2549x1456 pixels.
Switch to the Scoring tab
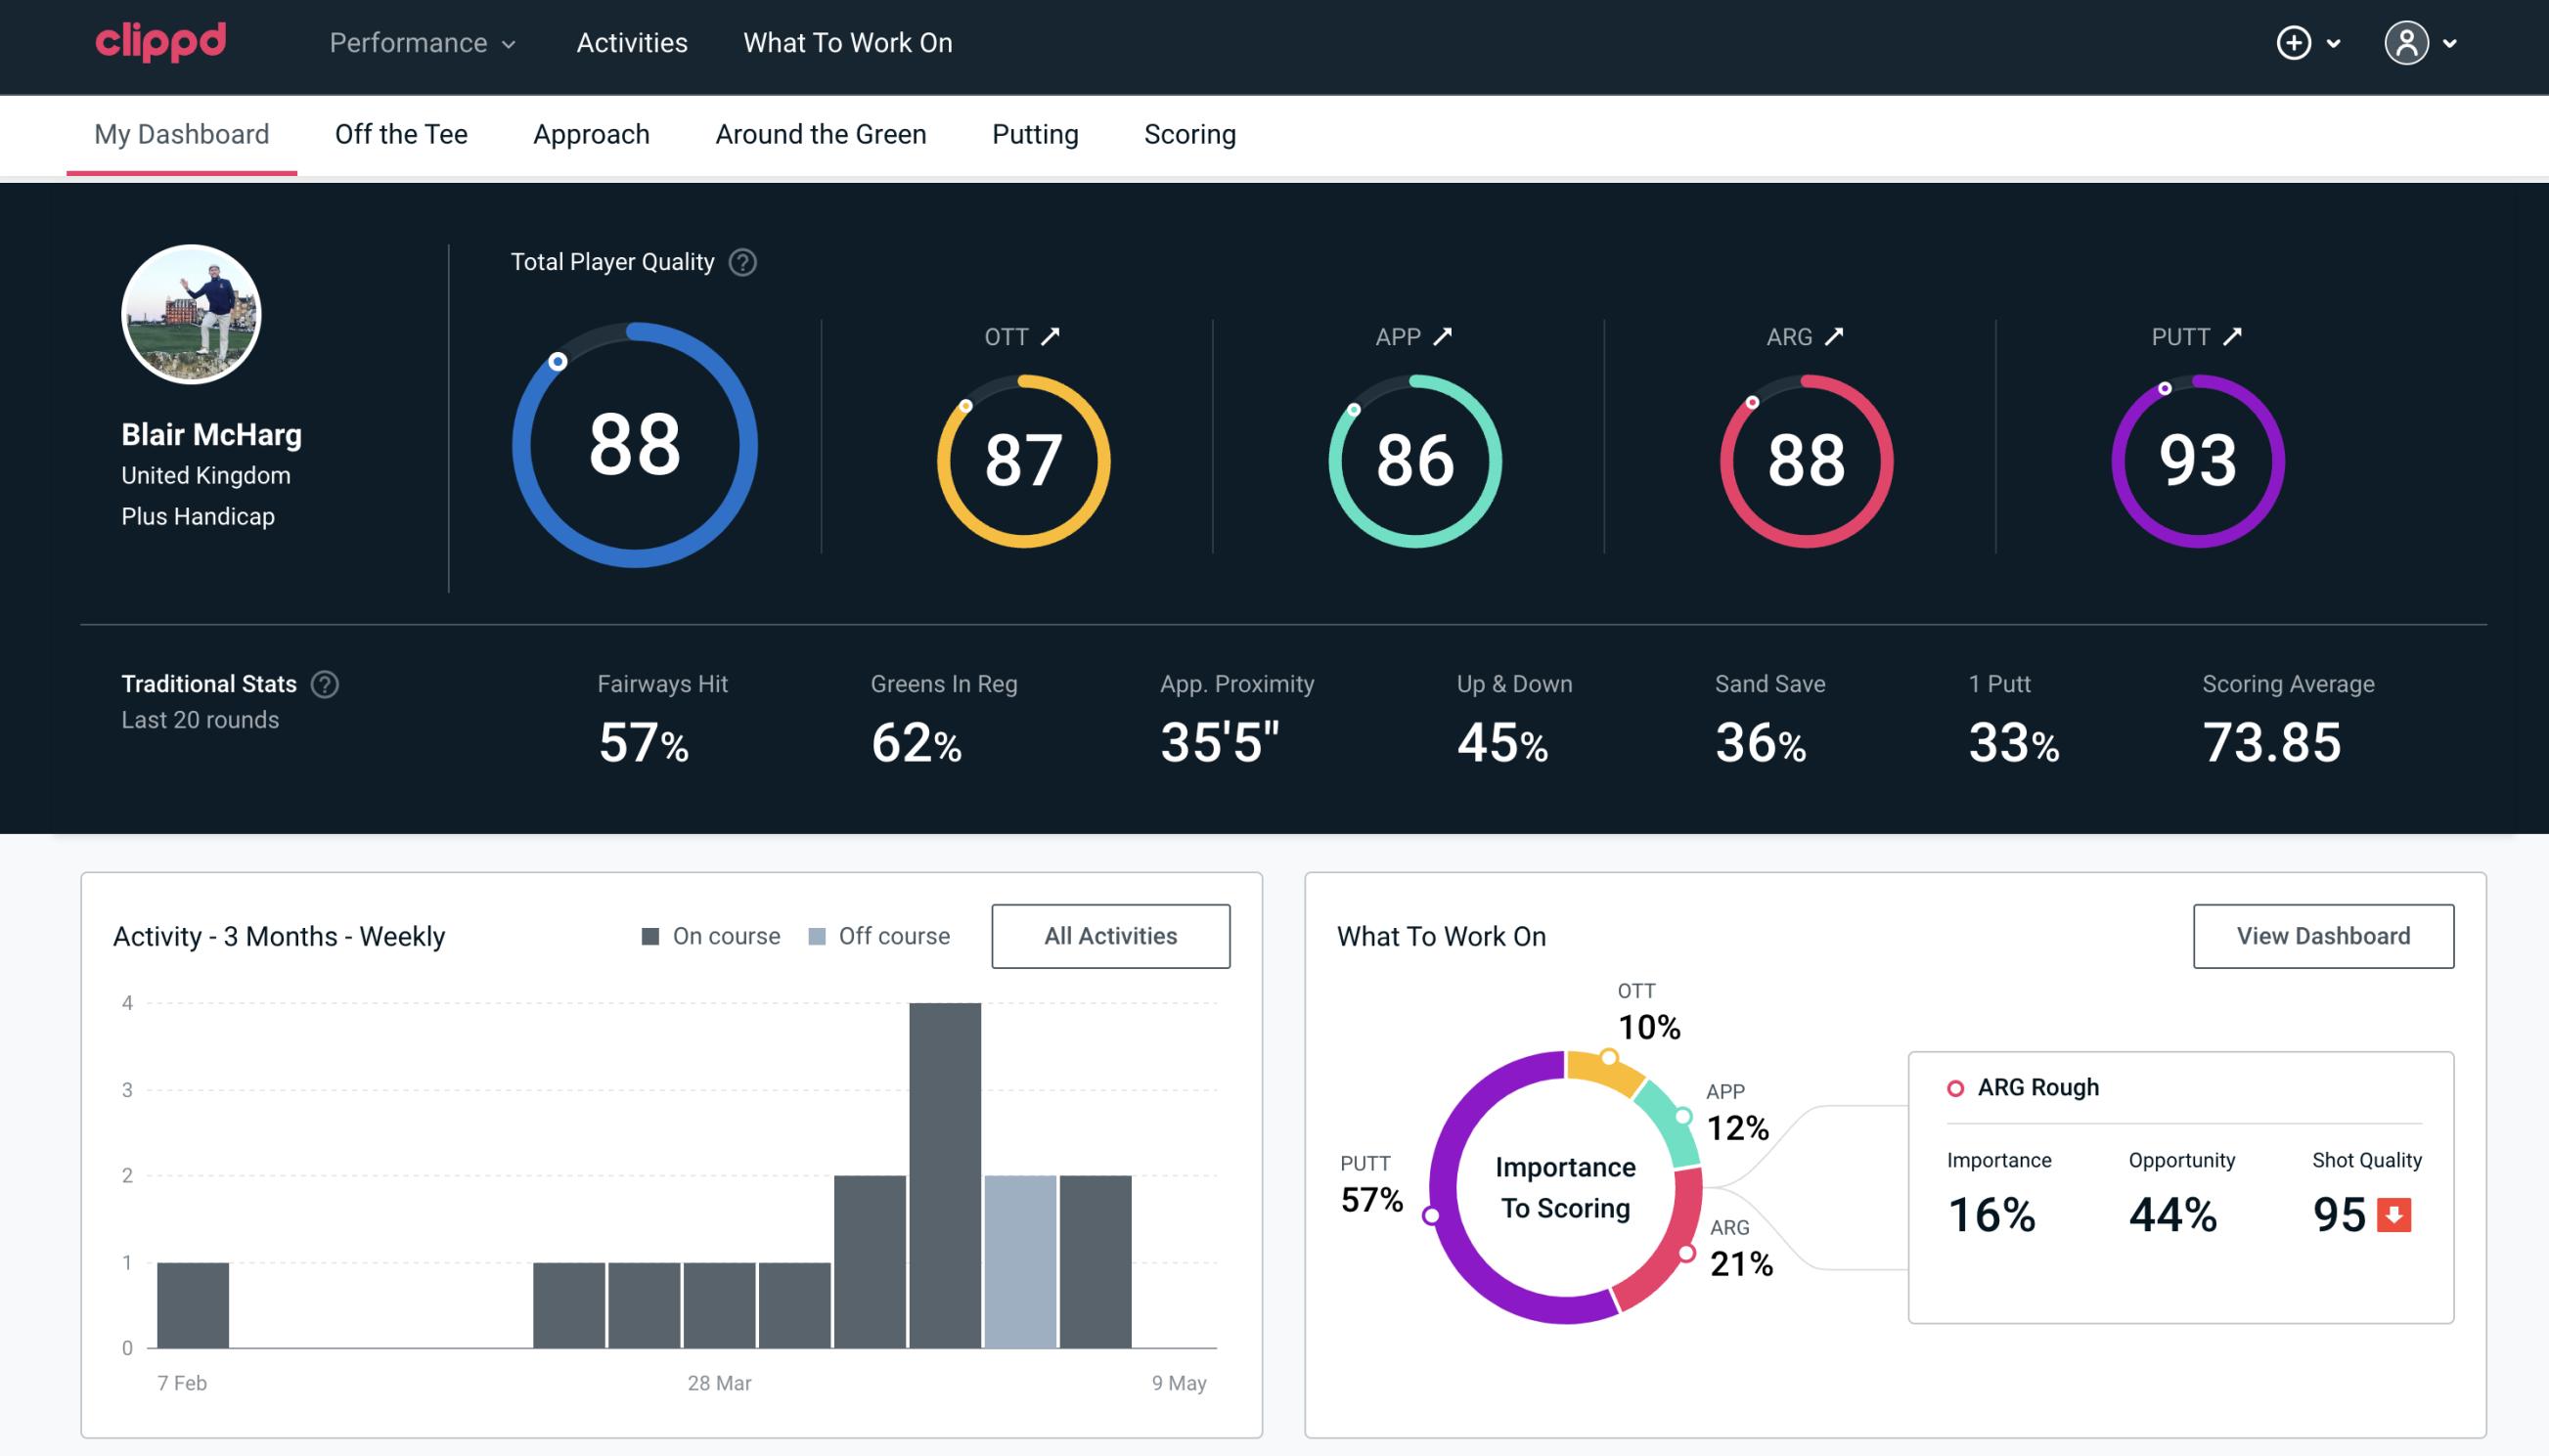1190,133
